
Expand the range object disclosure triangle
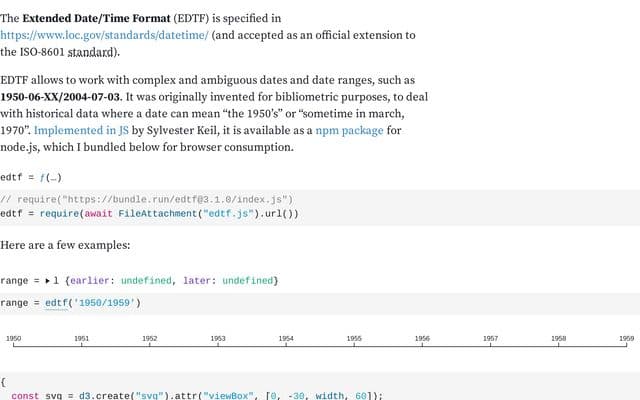(48, 281)
